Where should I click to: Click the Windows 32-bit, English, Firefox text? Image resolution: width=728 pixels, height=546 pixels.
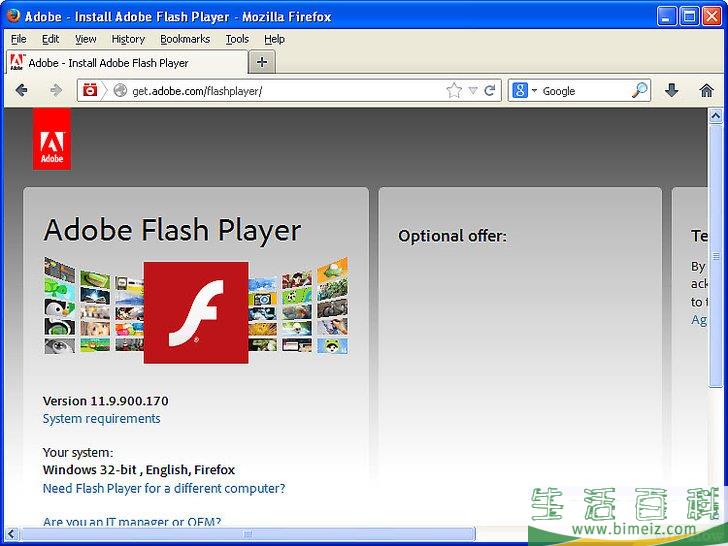click(139, 470)
